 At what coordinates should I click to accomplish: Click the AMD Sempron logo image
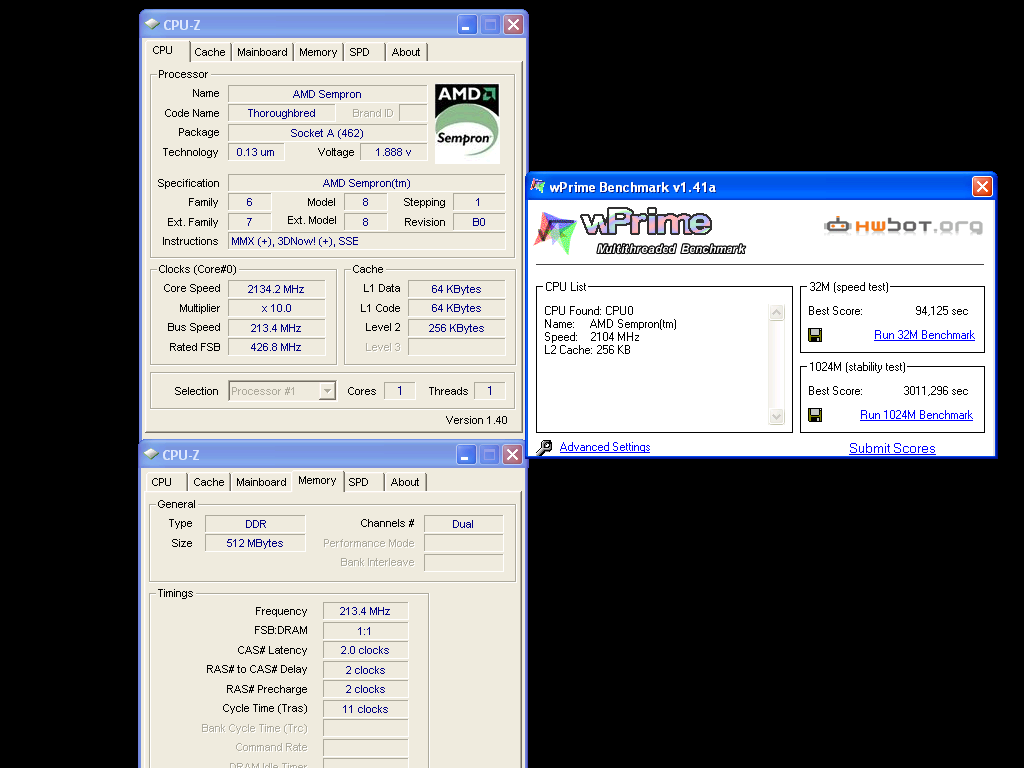467,123
